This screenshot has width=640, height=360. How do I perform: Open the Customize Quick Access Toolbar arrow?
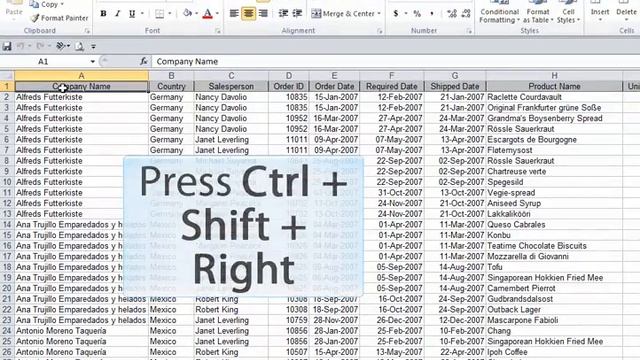pos(93,47)
